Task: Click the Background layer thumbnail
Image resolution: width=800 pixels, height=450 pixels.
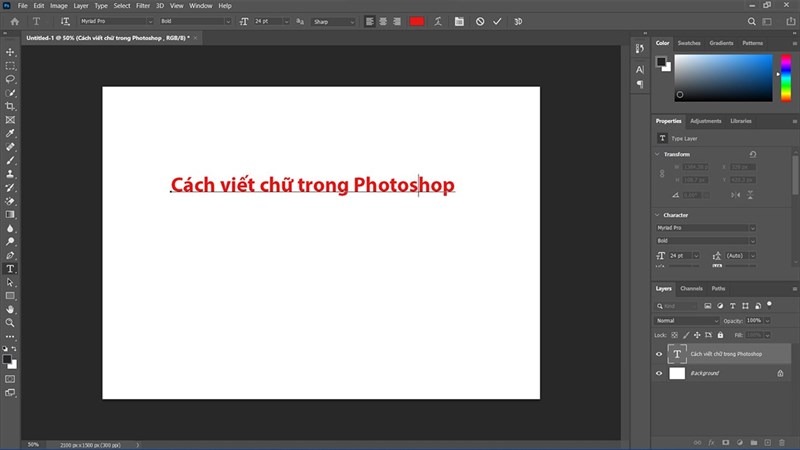Action: [x=677, y=373]
